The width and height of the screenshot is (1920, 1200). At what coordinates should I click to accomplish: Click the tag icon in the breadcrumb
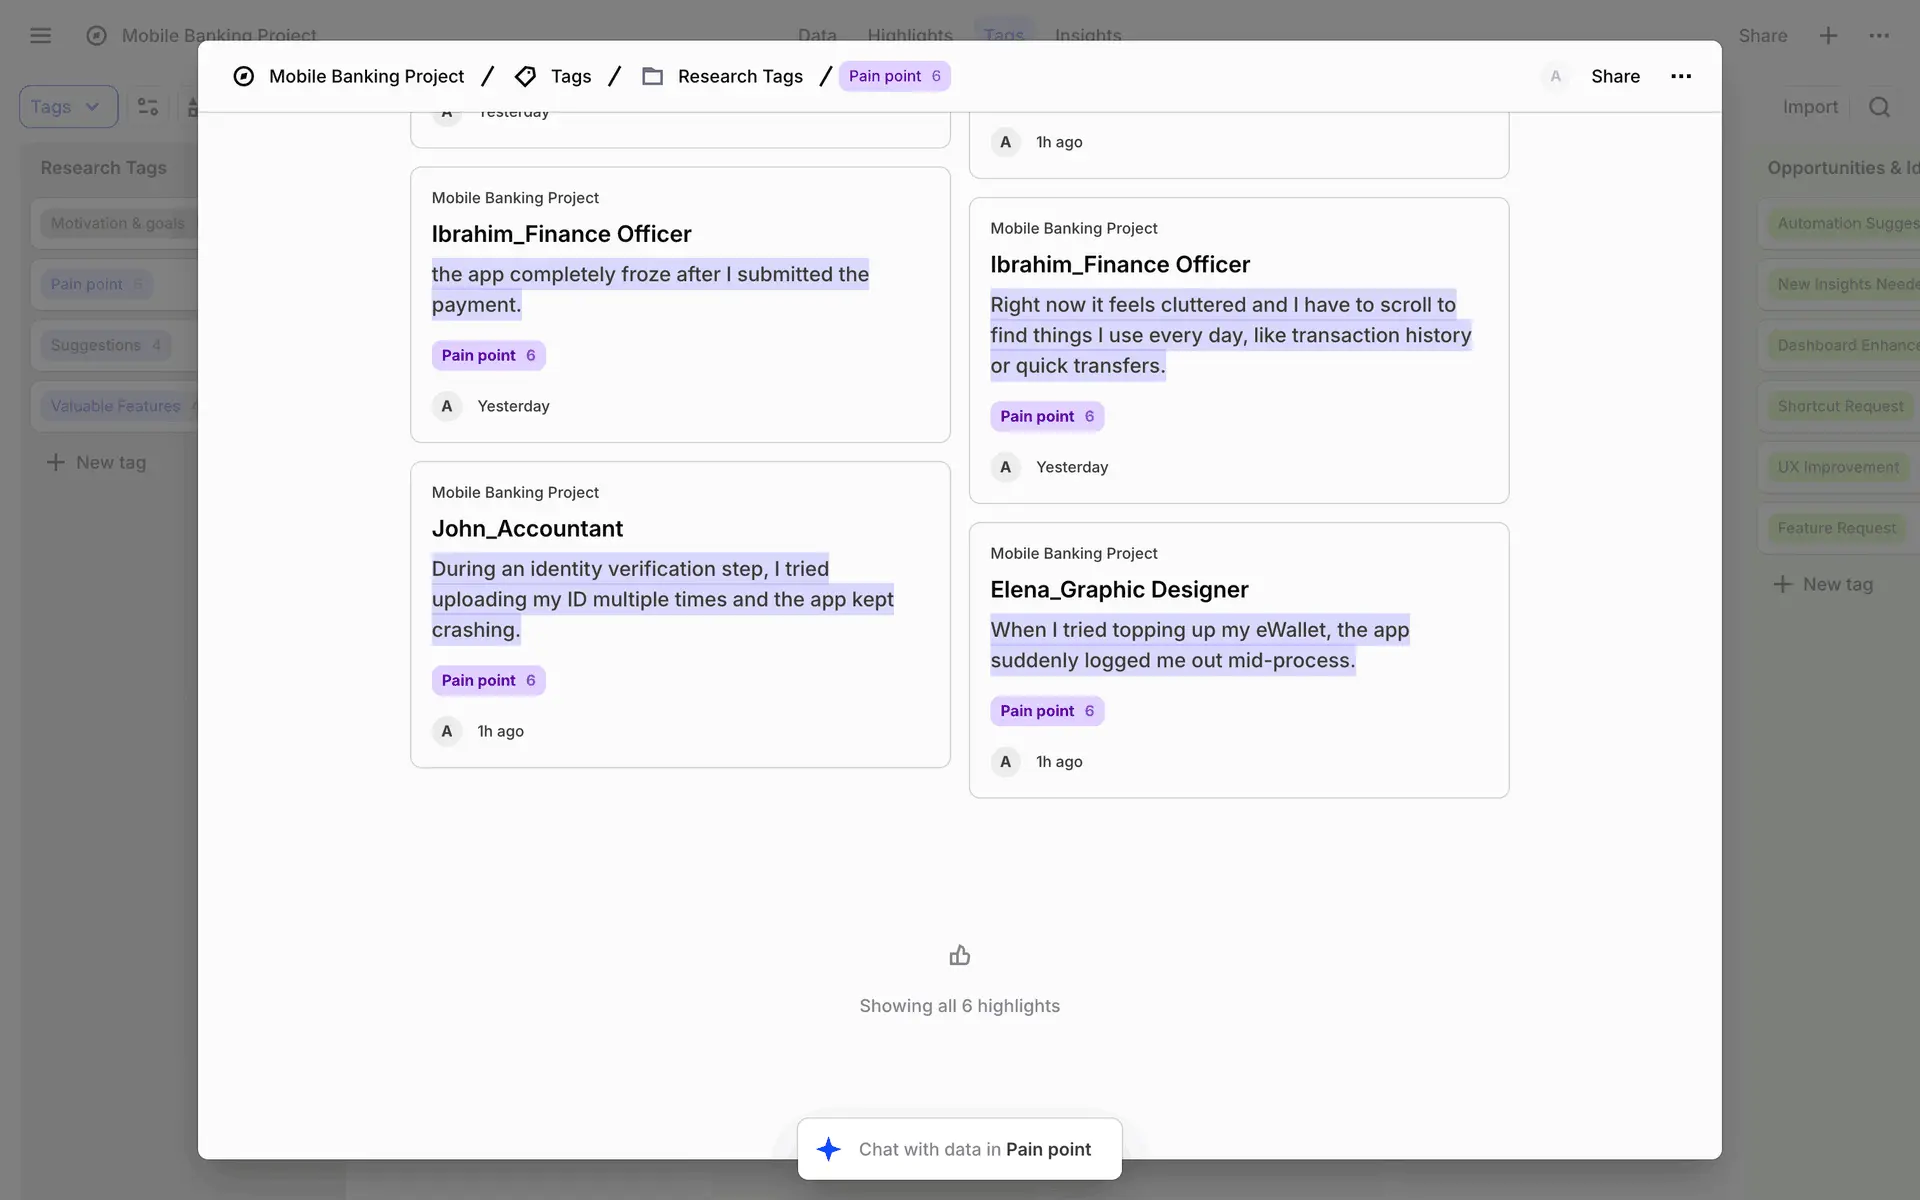(x=525, y=76)
